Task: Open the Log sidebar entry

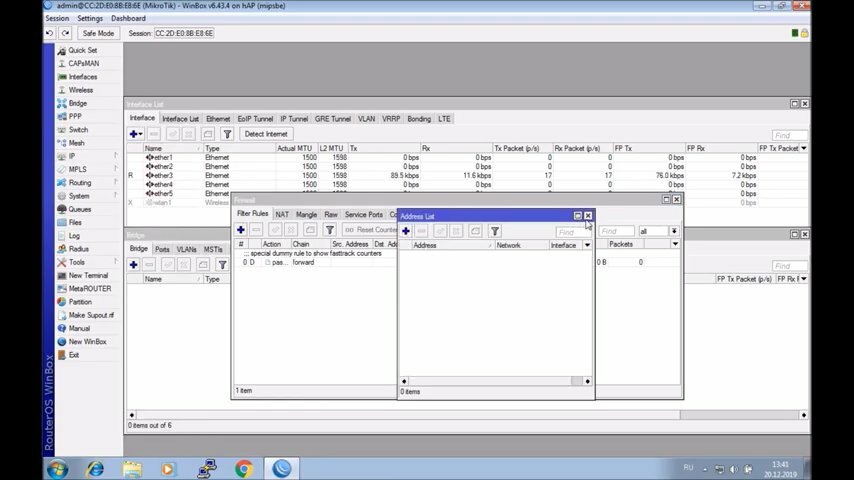Action: coord(74,236)
